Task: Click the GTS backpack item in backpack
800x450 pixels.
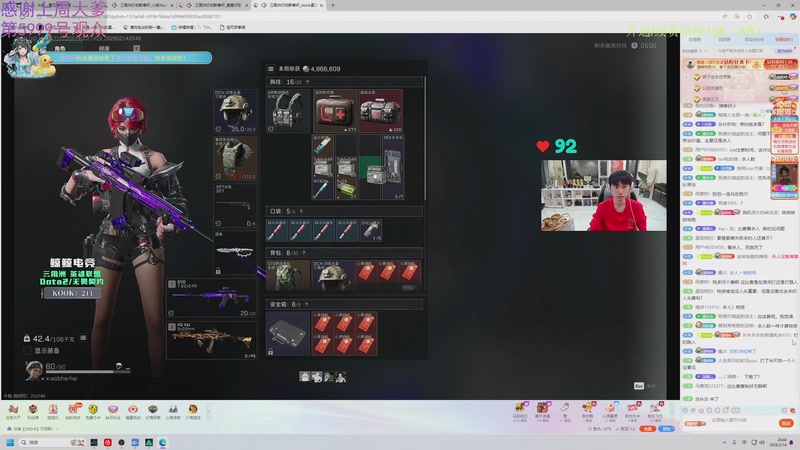Action: pos(288,276)
